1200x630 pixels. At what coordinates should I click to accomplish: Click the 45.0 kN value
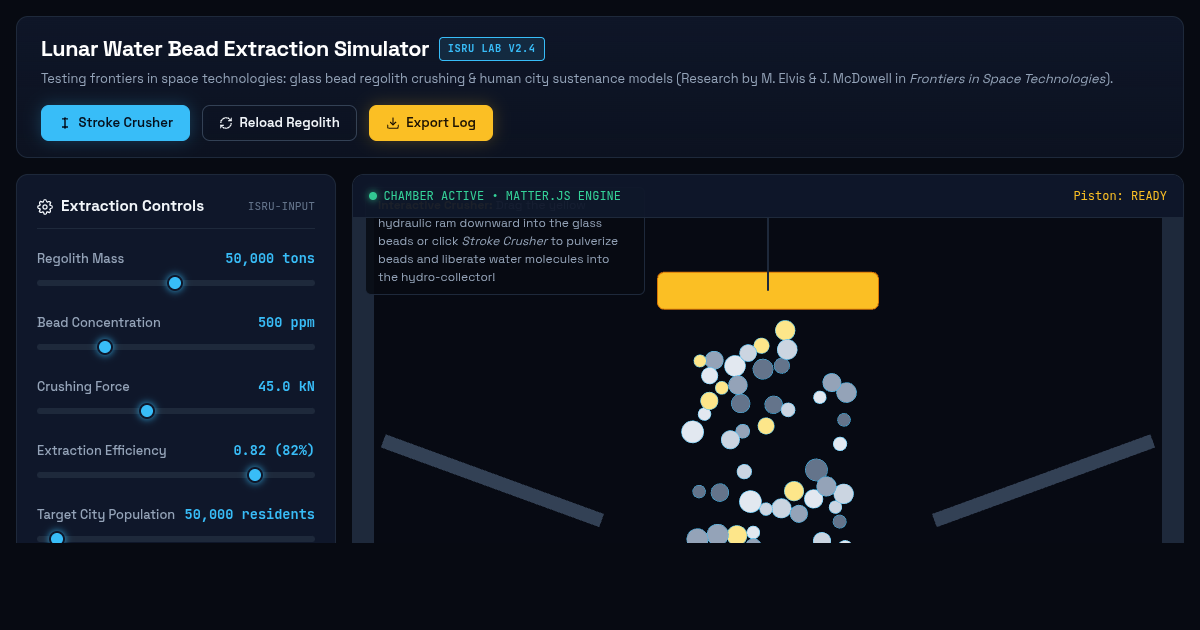(286, 386)
